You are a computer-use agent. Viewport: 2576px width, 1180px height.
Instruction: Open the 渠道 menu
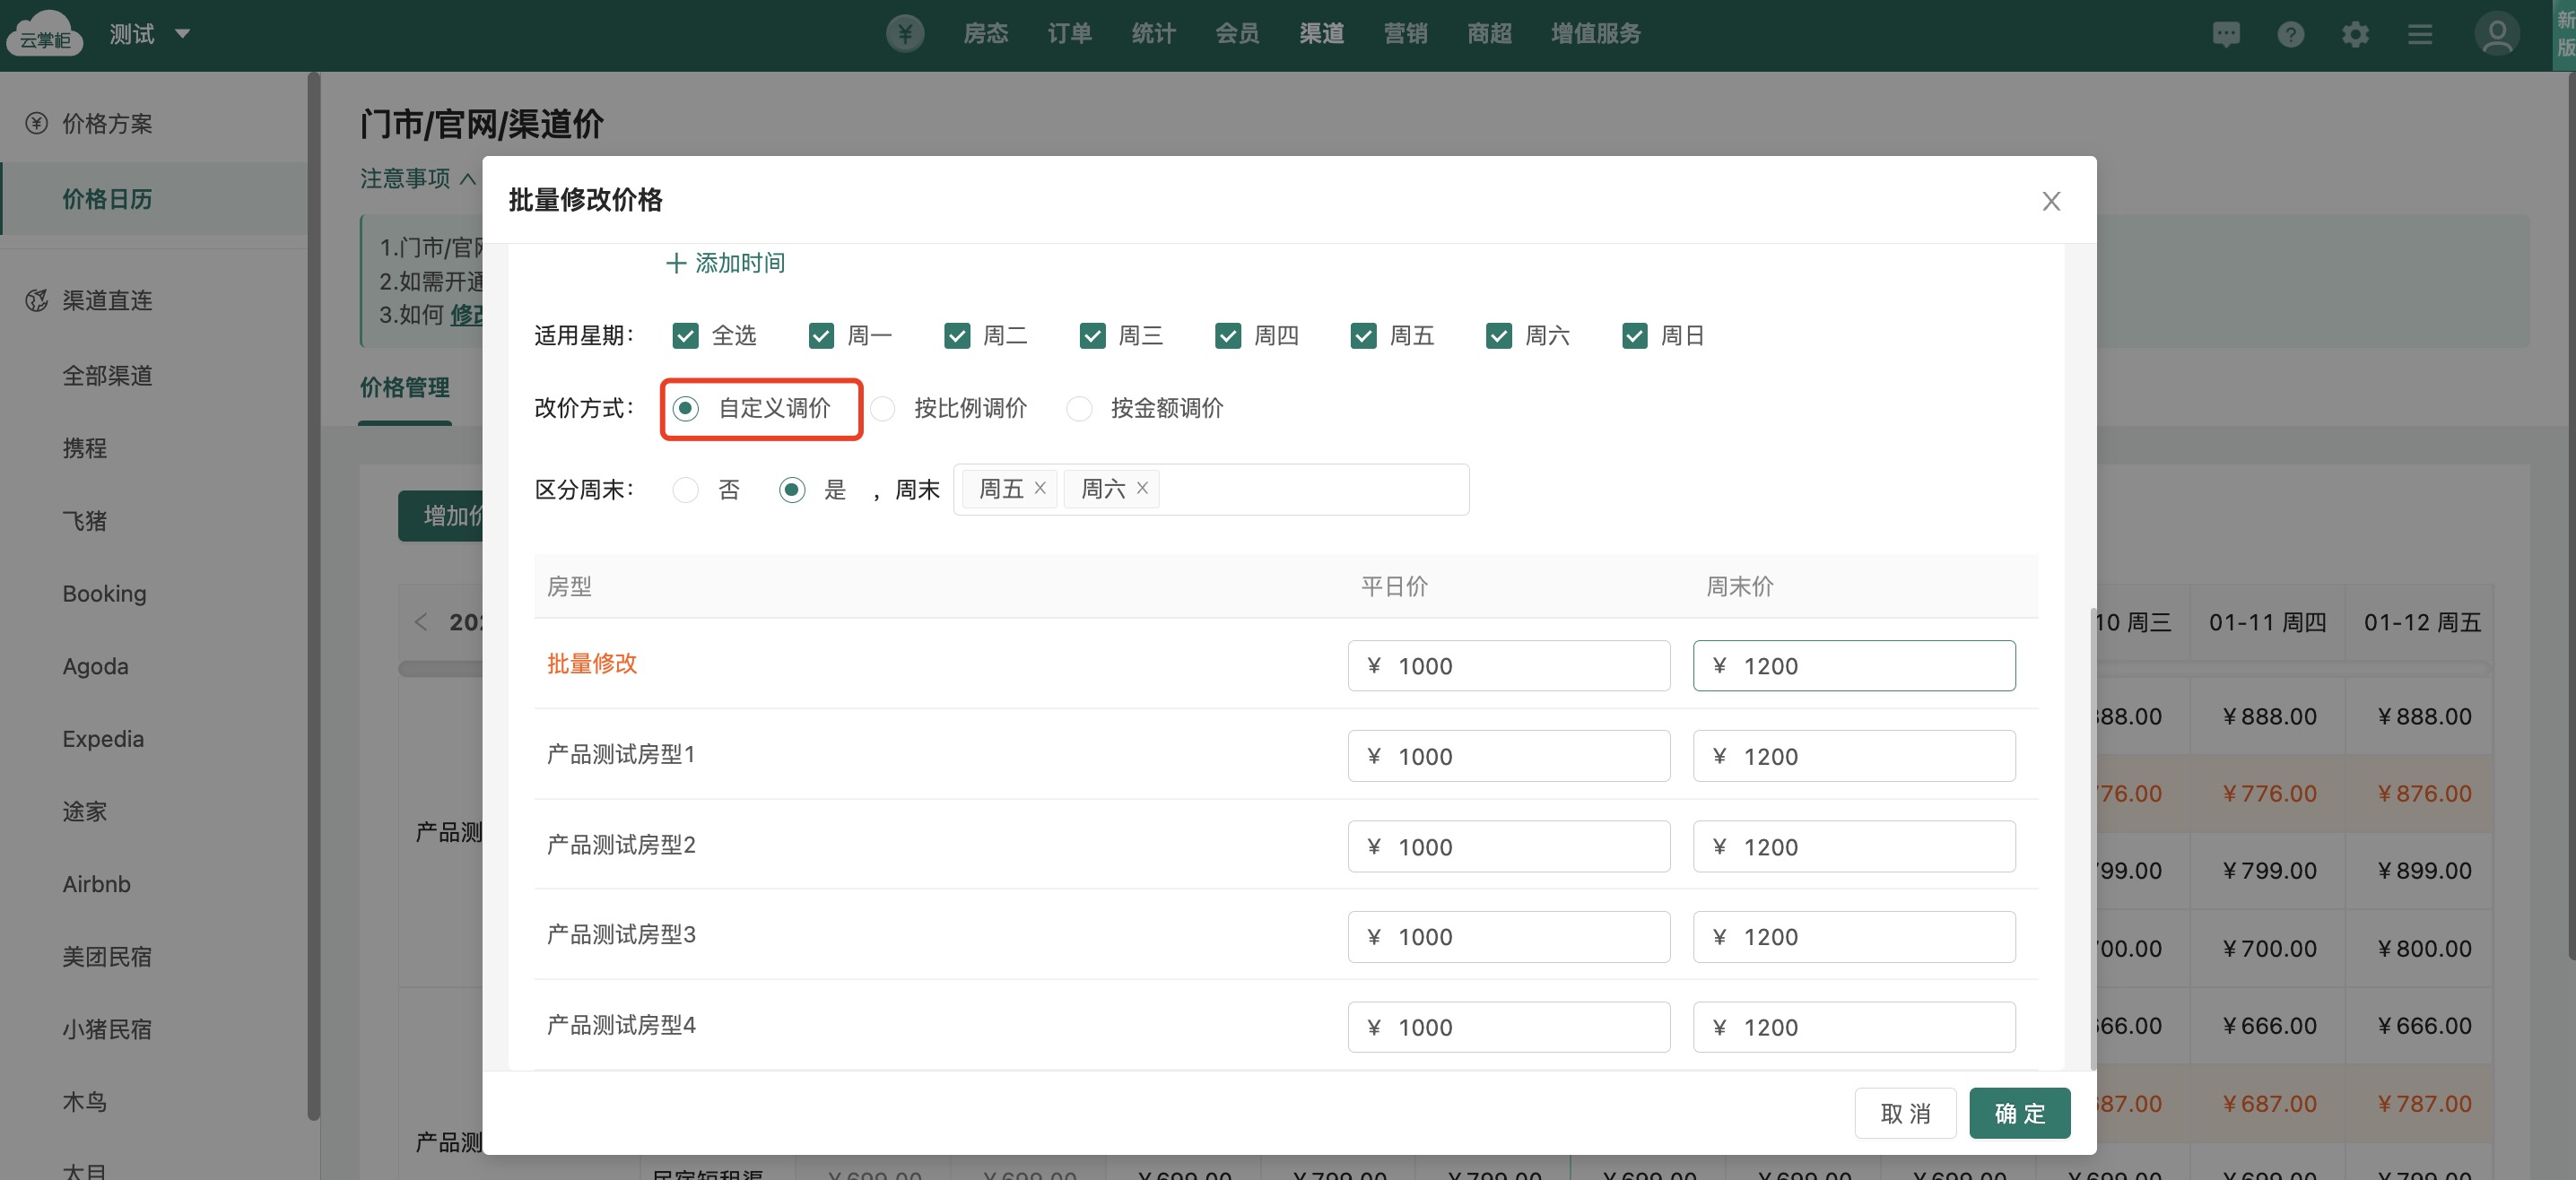click(1321, 34)
